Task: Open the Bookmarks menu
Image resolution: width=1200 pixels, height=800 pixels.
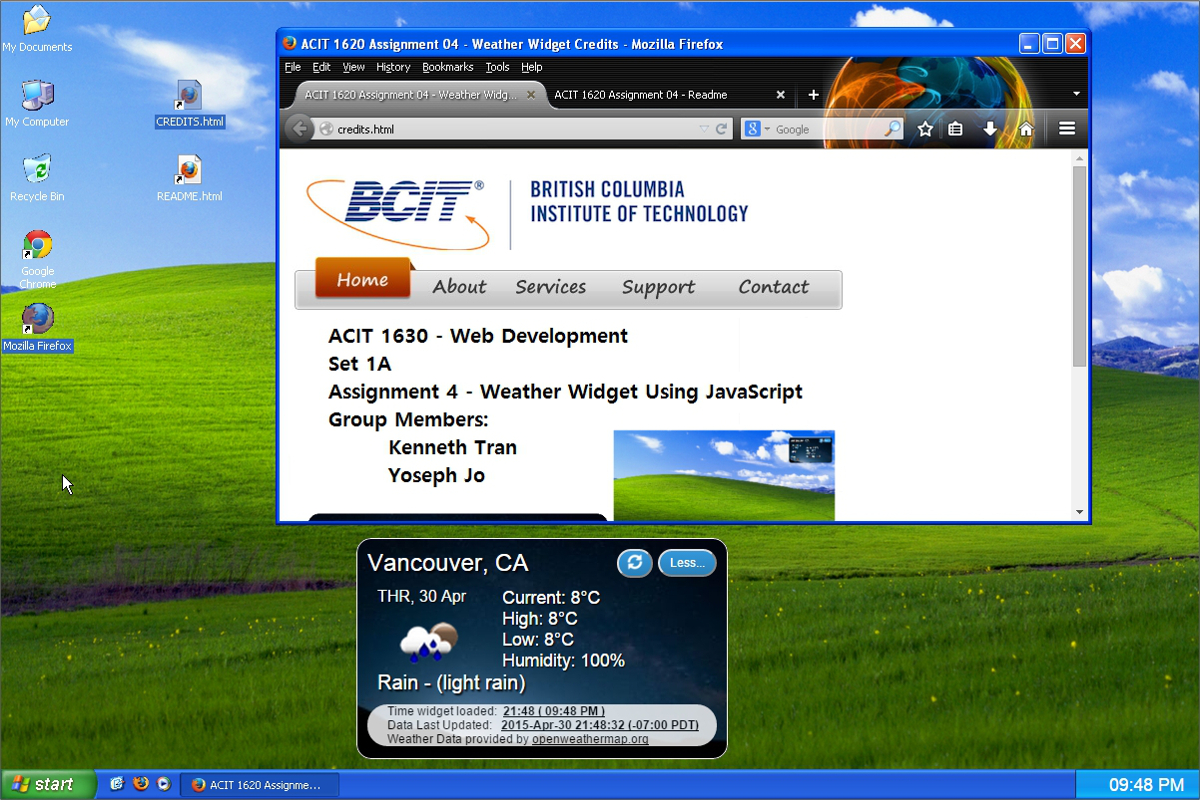Action: pos(447,67)
